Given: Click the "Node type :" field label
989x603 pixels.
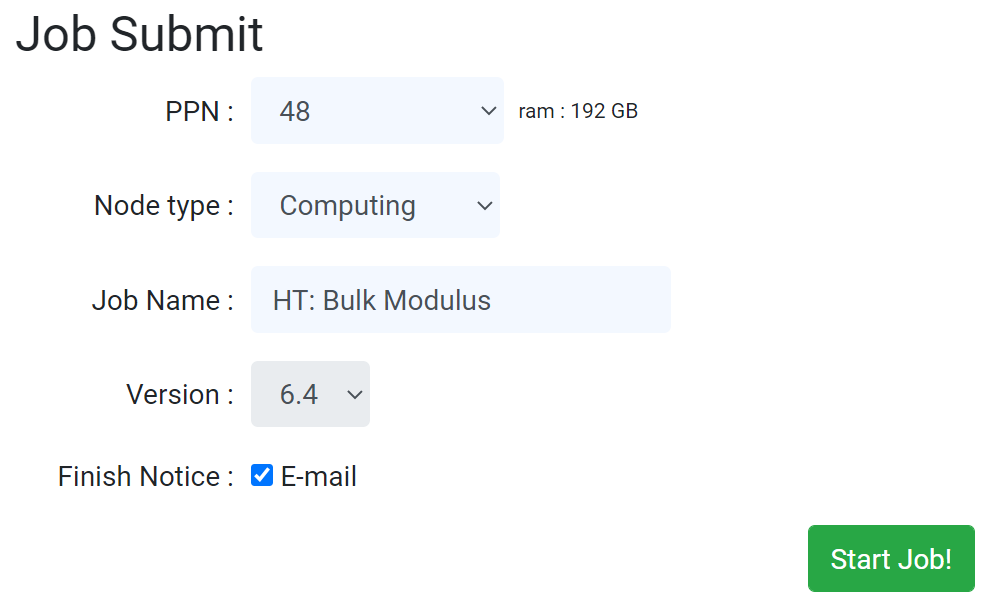Looking at the screenshot, I should pyautogui.click(x=164, y=206).
